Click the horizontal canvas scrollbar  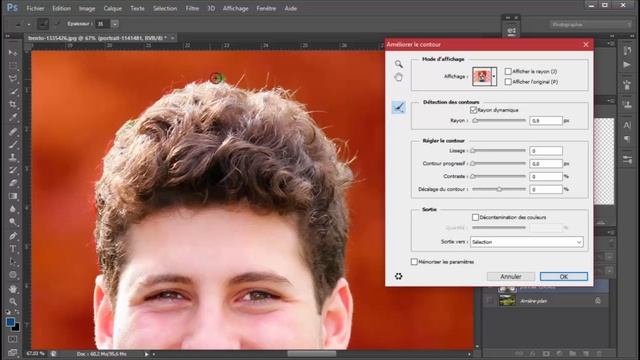pyautogui.click(x=312, y=354)
